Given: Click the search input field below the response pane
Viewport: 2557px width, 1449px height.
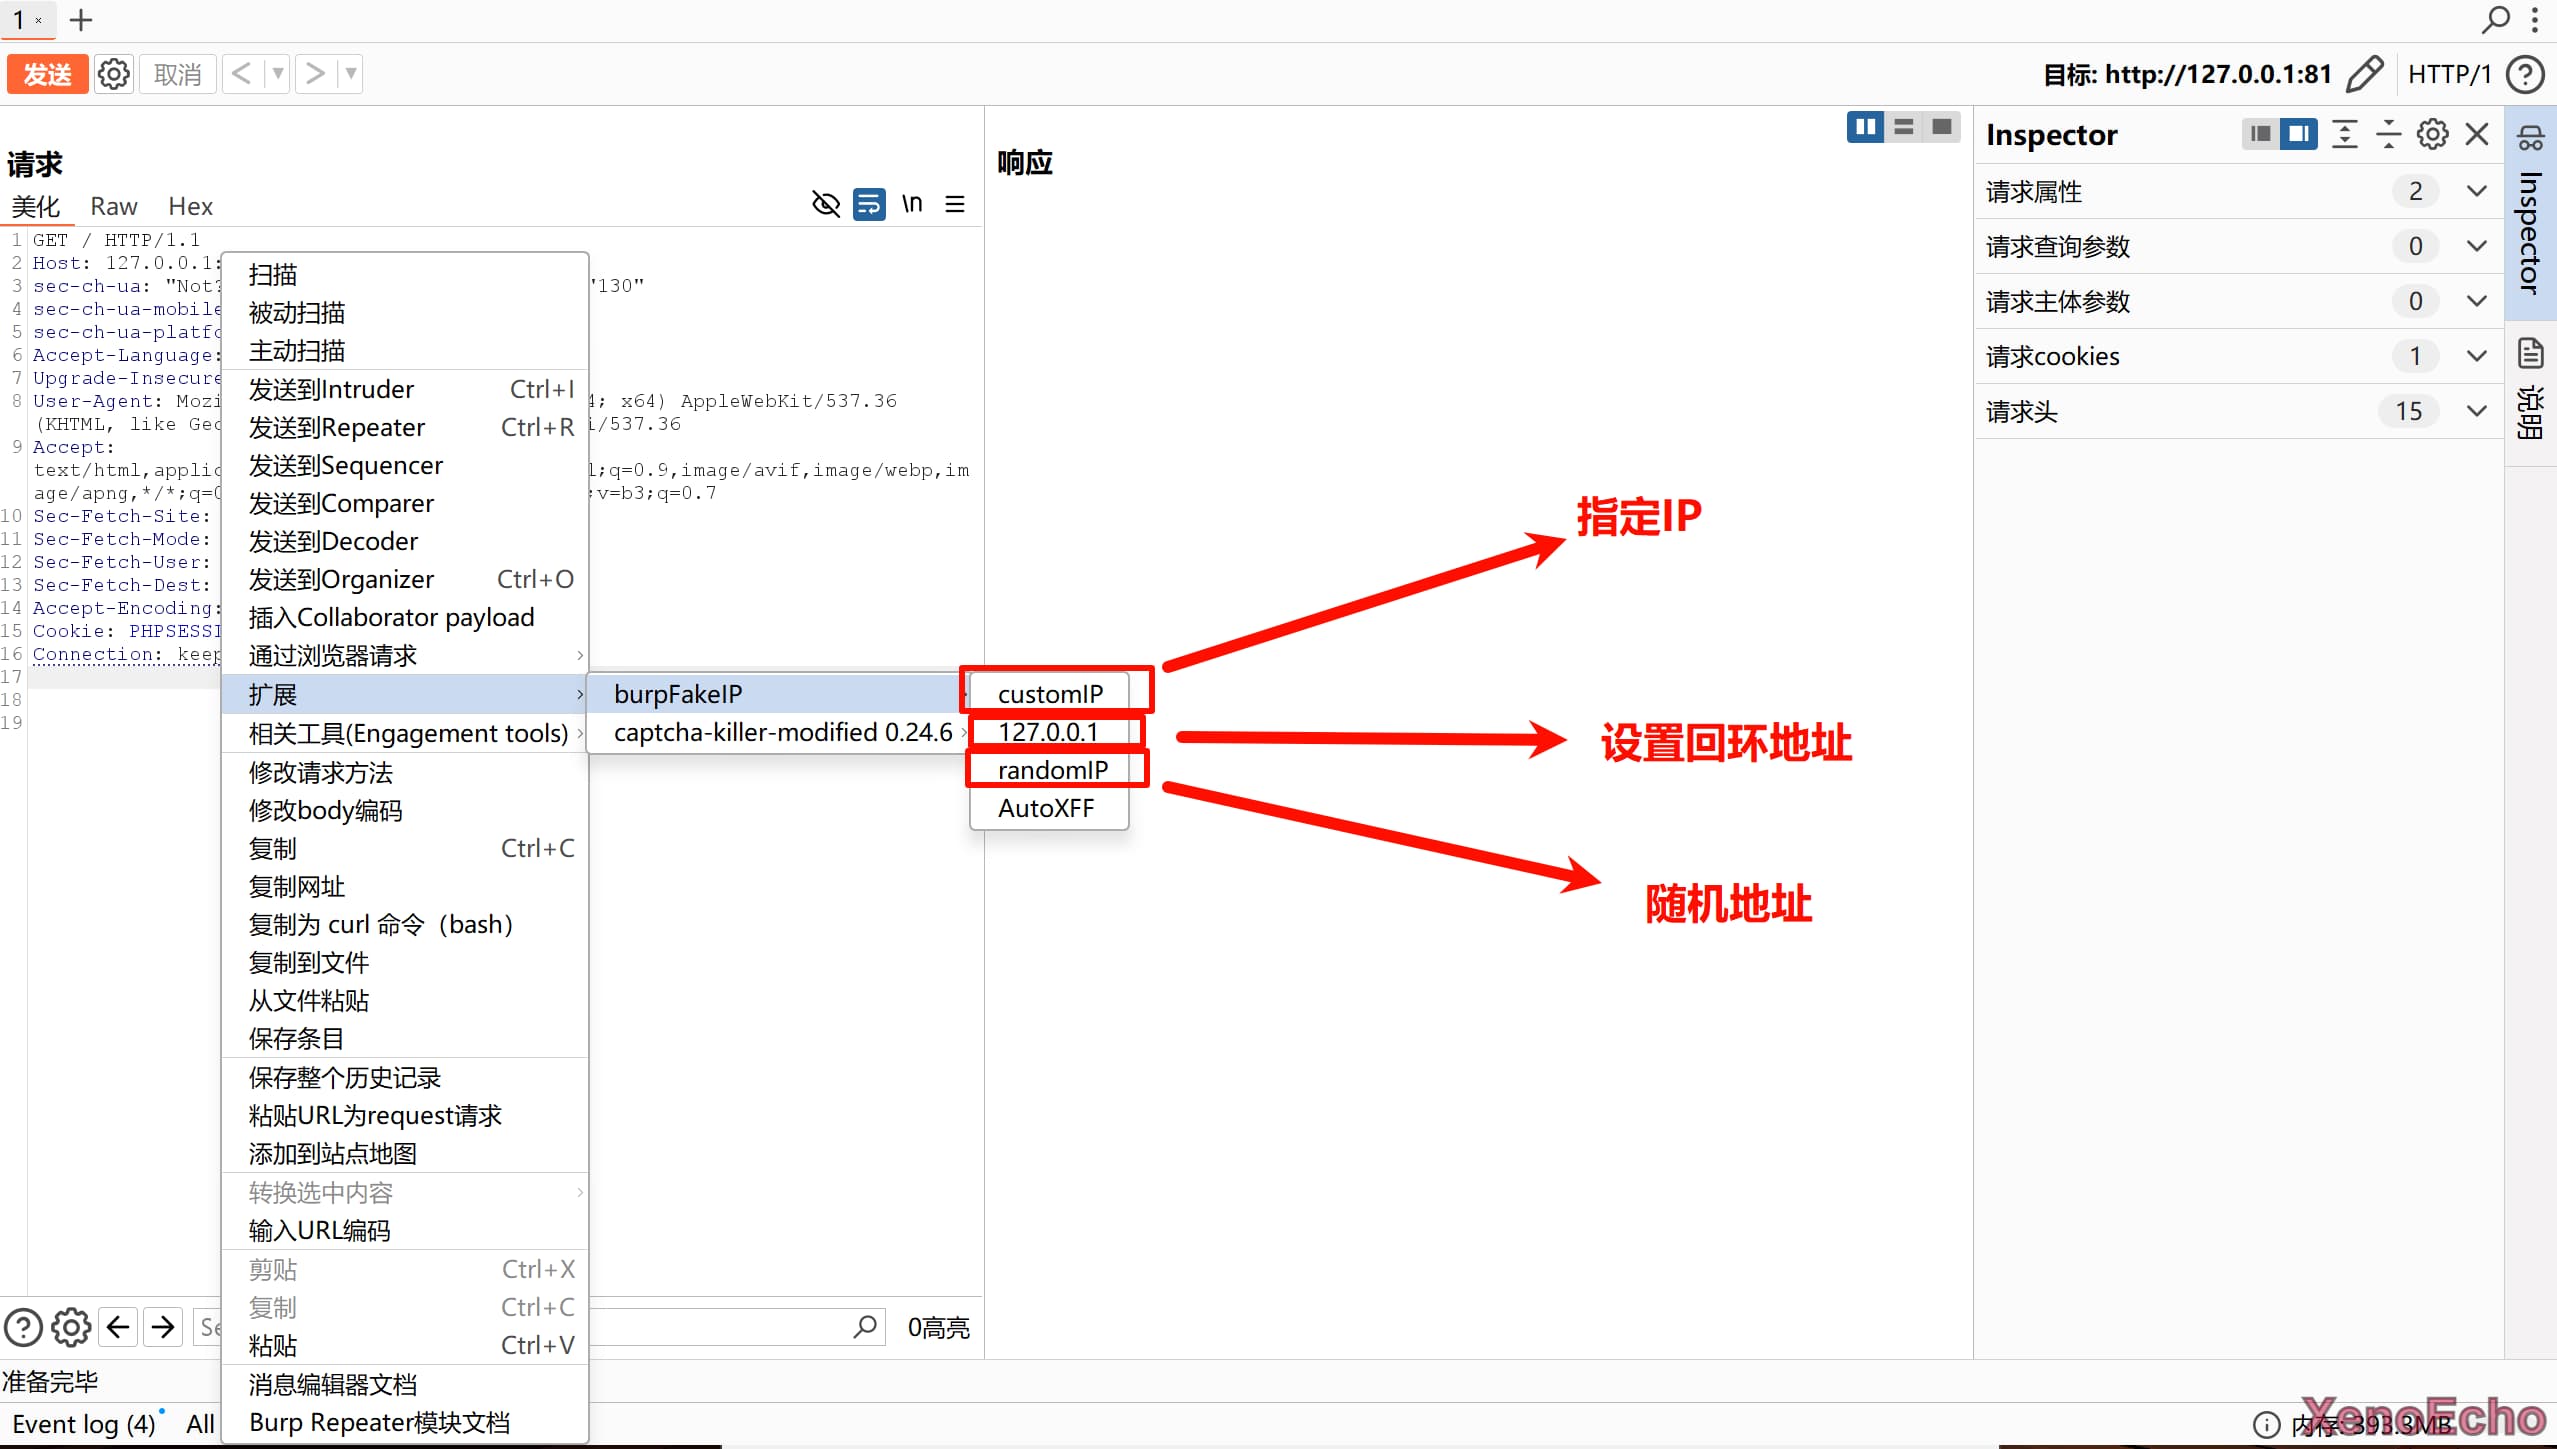Looking at the screenshot, I should point(720,1327).
